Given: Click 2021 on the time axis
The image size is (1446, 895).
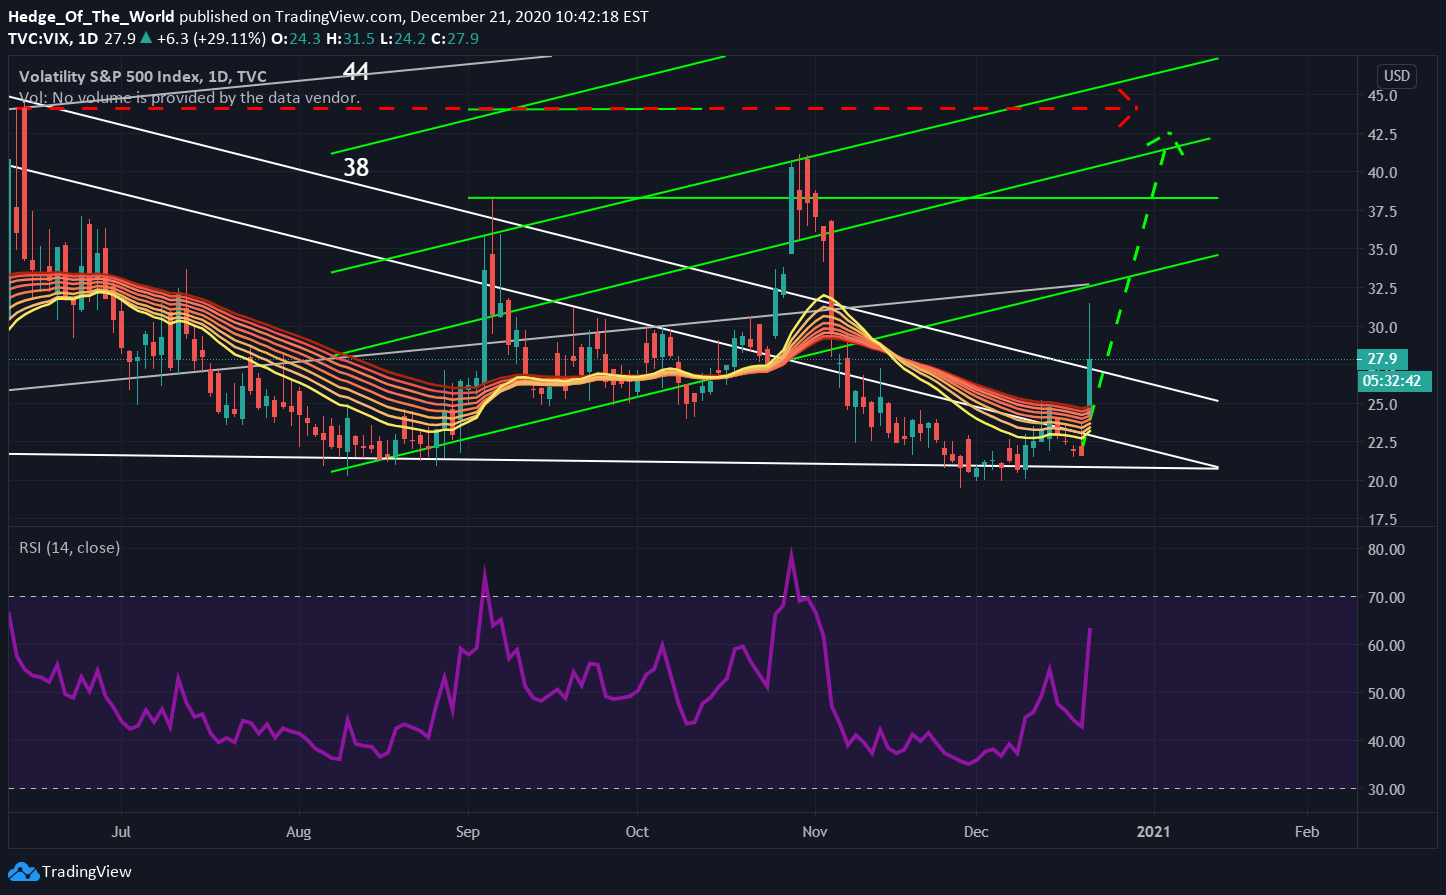Looking at the screenshot, I should pyautogui.click(x=1154, y=832).
